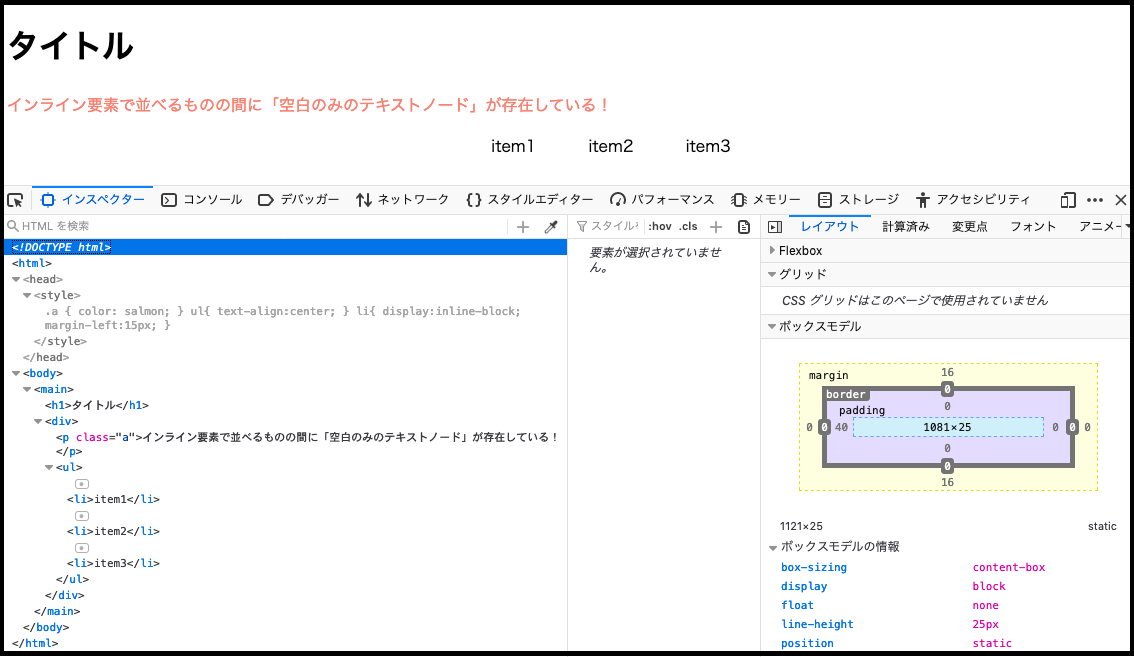Image resolution: width=1134 pixels, height=657 pixels.
Task: Select the element picker tool
Action: coord(15,200)
